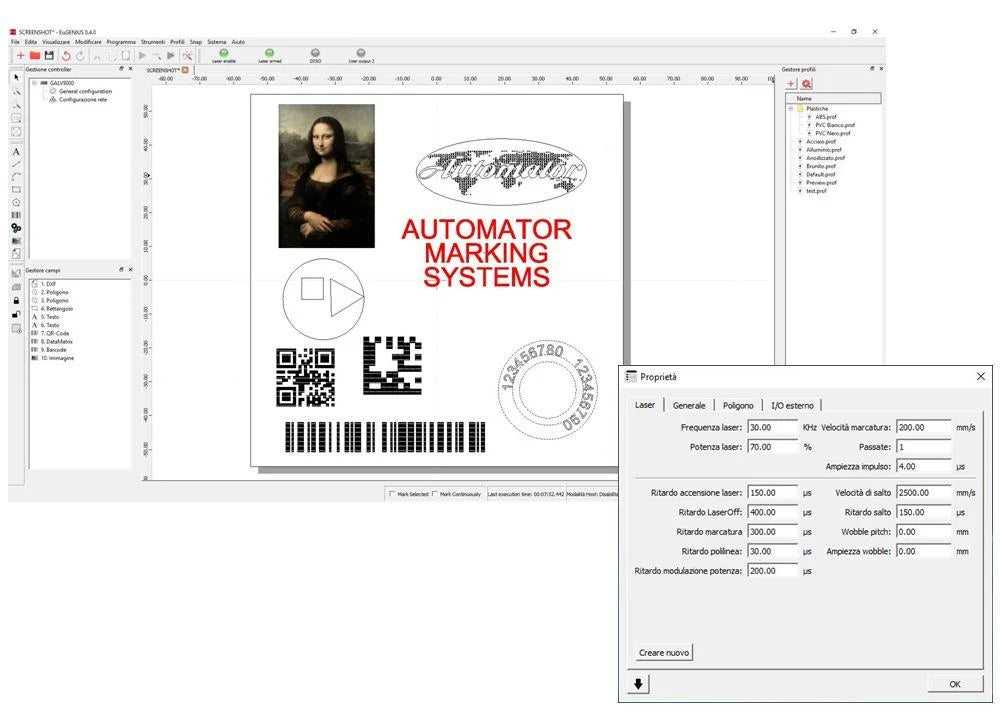Click the laser sparkle icon in toolbar
This screenshot has height=722, width=1000.
tap(187, 56)
